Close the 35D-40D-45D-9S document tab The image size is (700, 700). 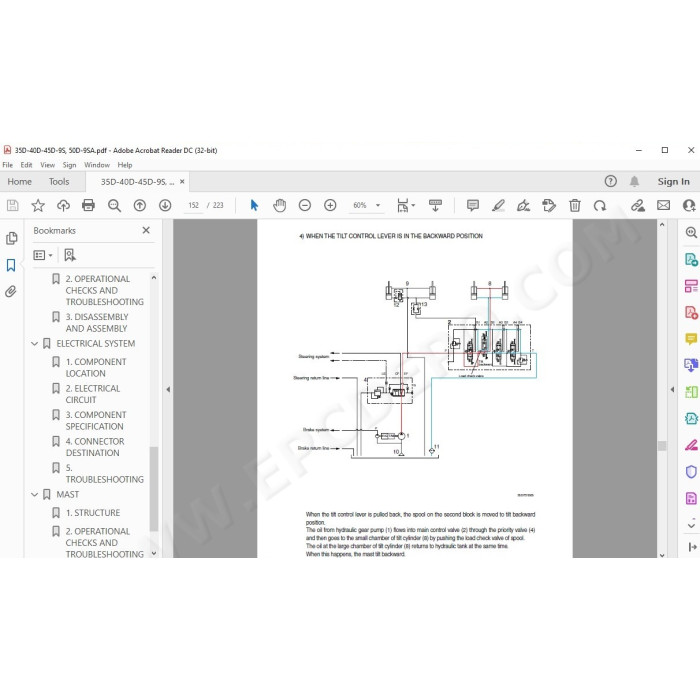[x=182, y=182]
